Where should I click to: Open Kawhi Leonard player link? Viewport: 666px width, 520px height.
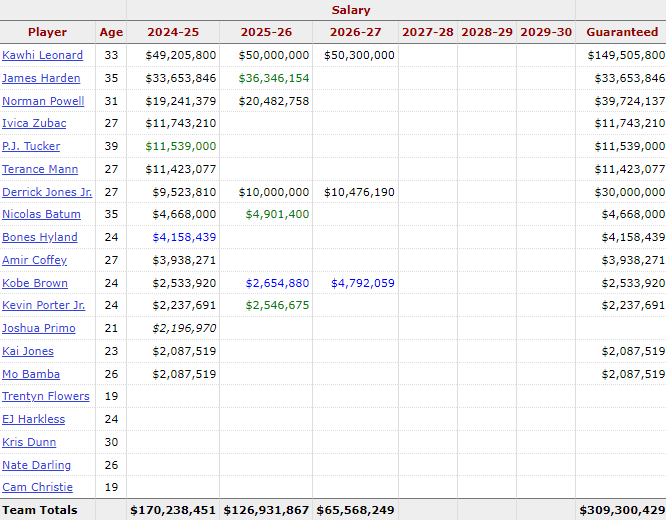pos(42,55)
